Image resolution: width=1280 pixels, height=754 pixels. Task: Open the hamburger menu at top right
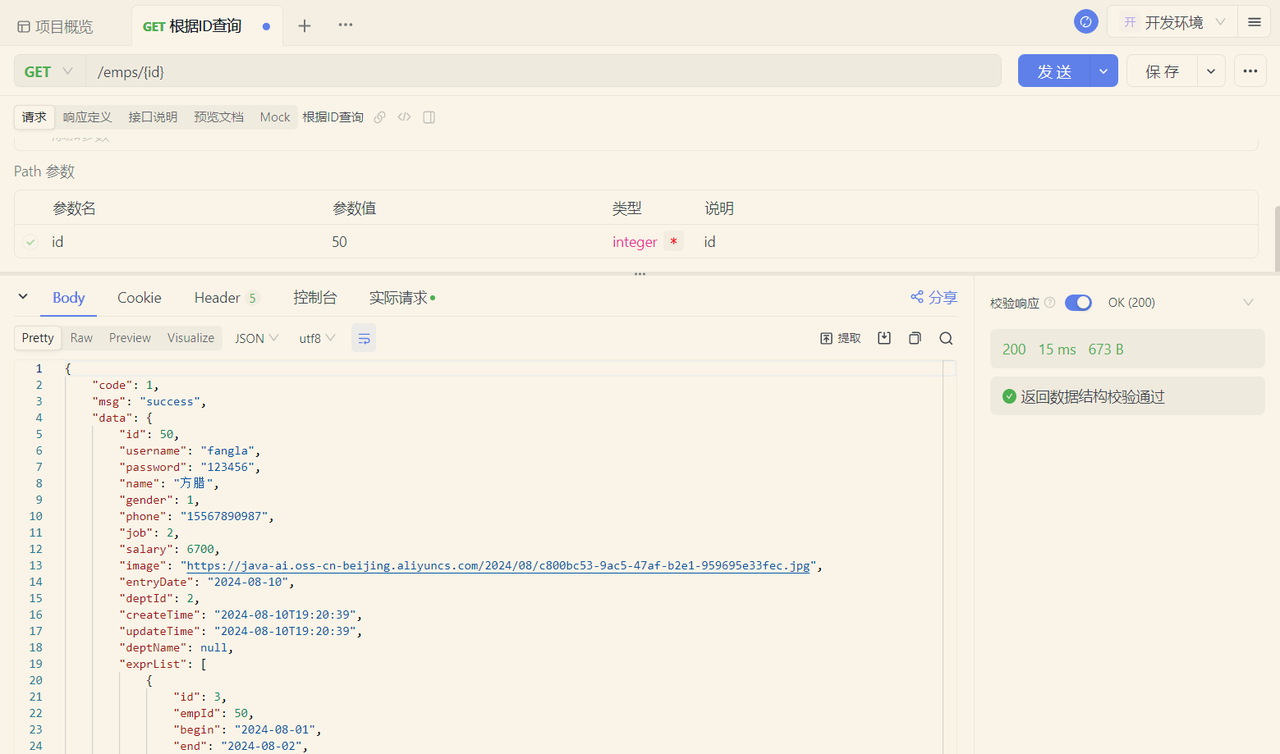(x=1254, y=22)
